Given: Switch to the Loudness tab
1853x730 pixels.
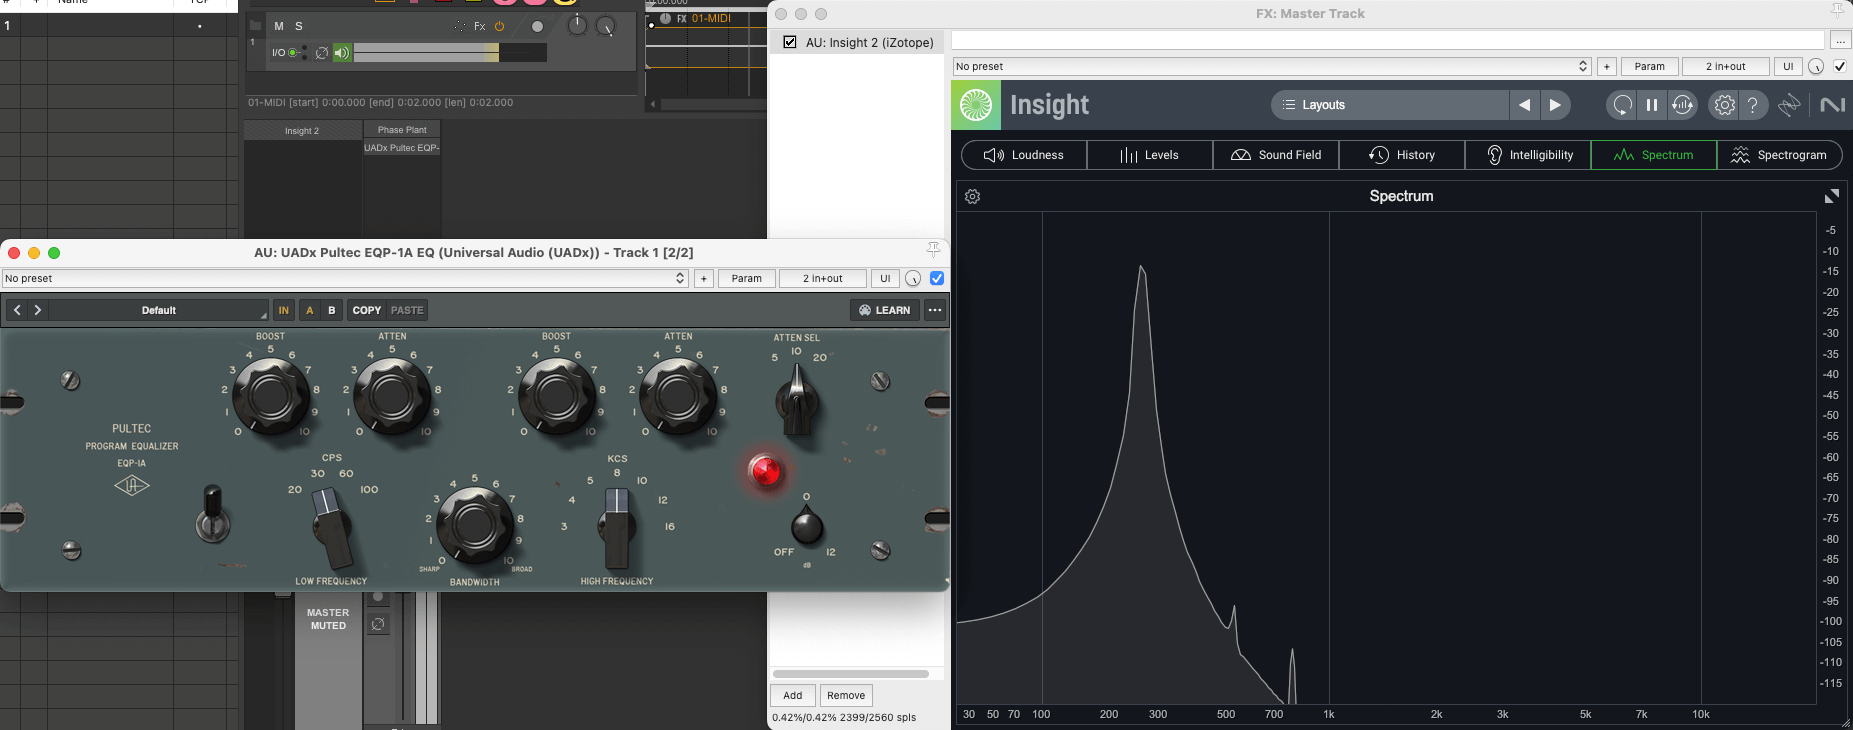Looking at the screenshot, I should pos(1024,155).
